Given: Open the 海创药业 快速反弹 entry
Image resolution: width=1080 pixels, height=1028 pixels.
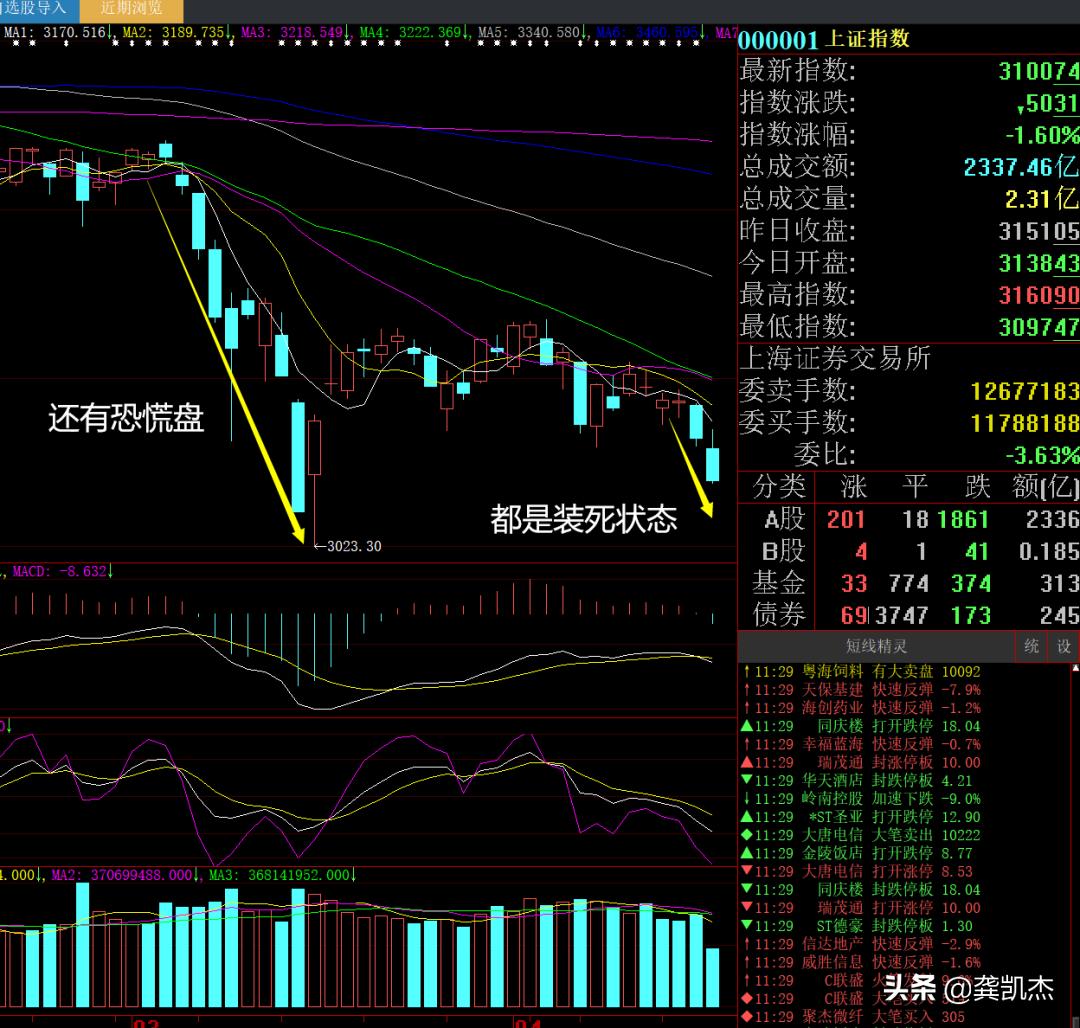Looking at the screenshot, I should tap(860, 708).
